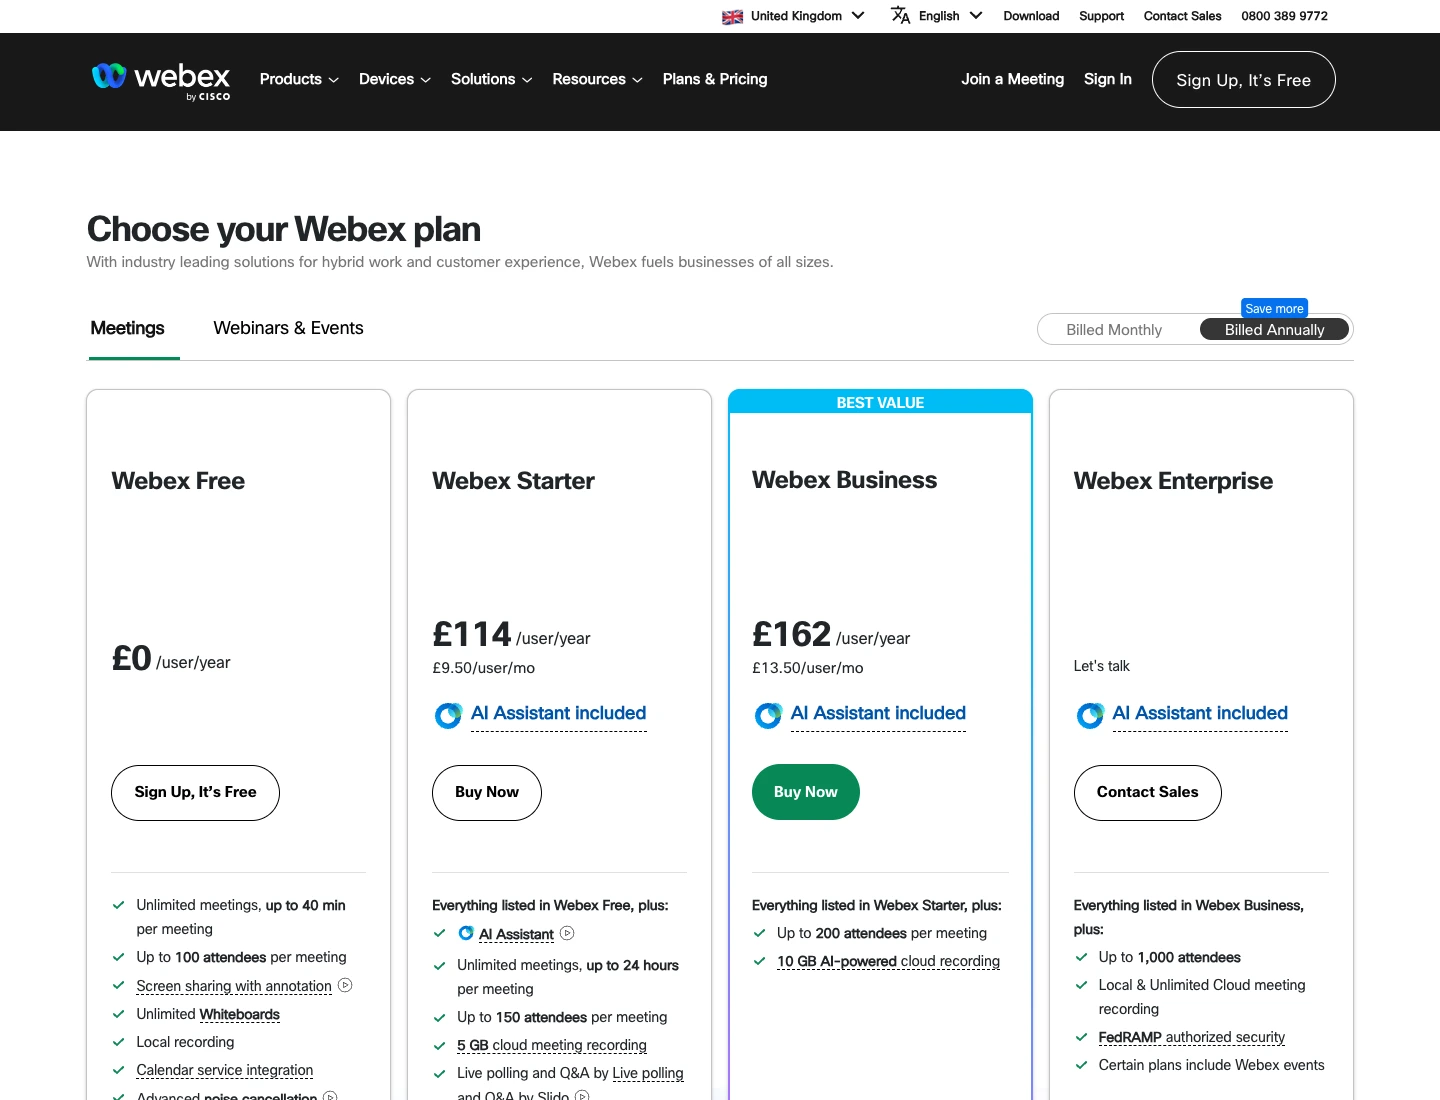Click Certain plans include Webex events
1440x1100 pixels.
[x=1211, y=1065]
